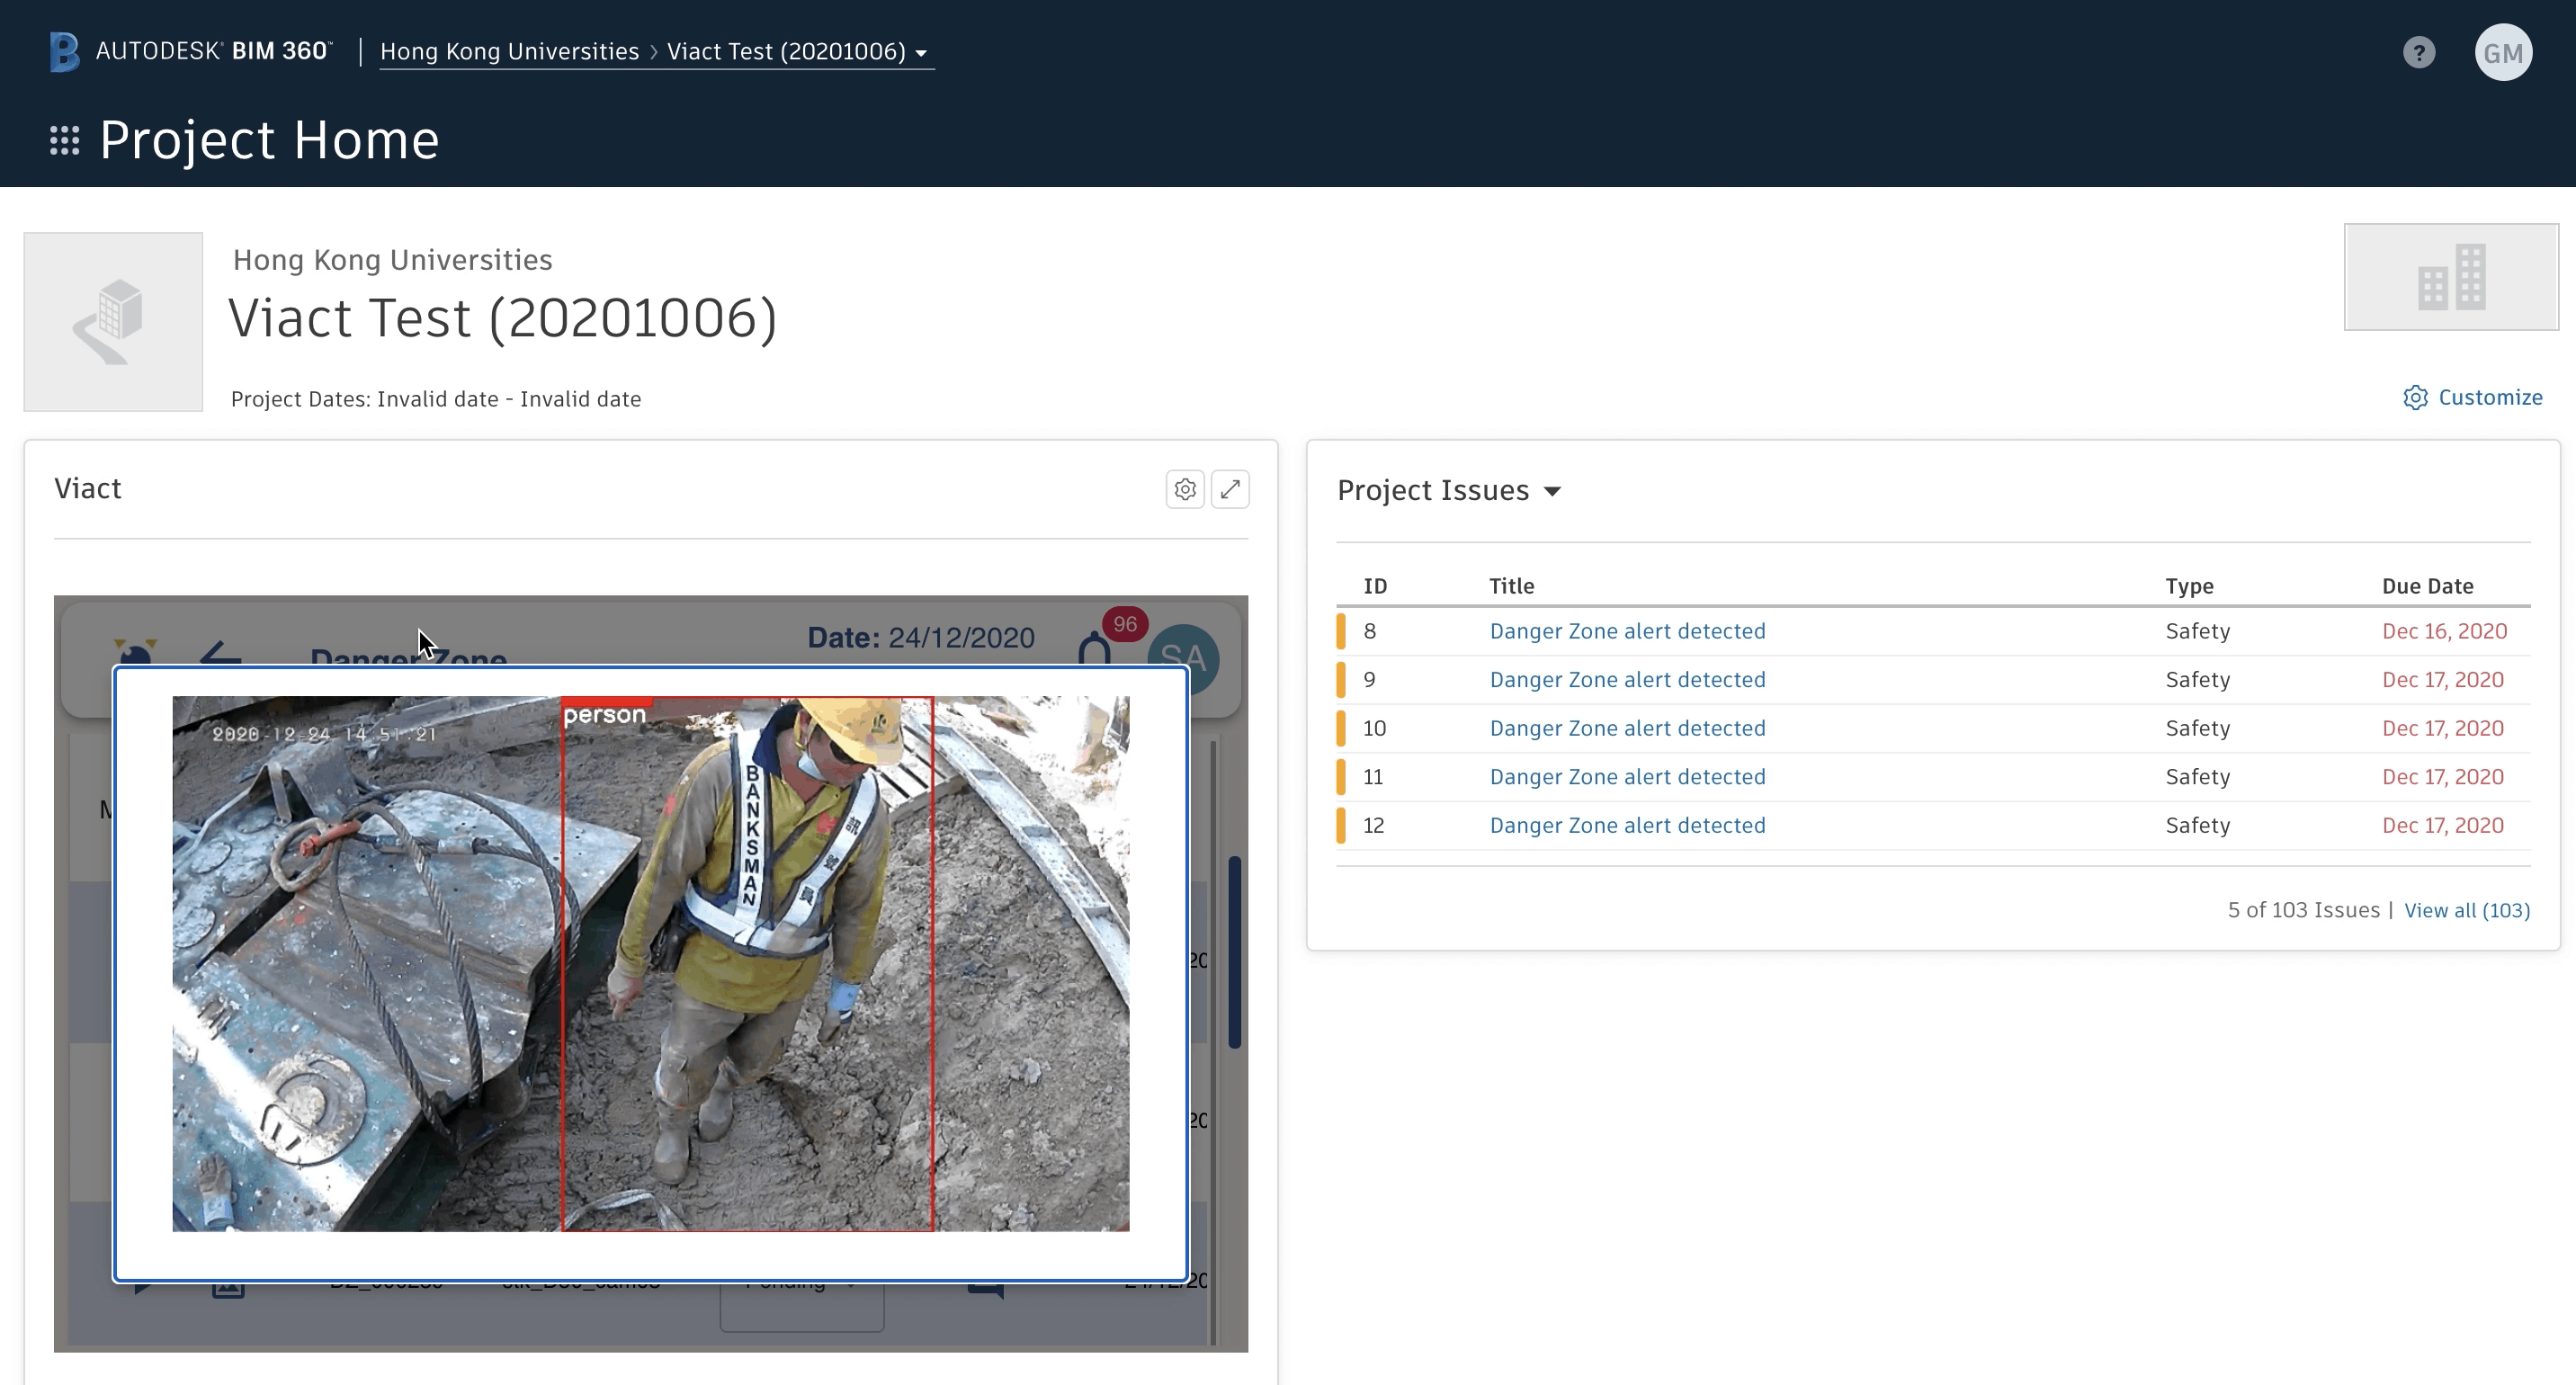Open Viact card settings gear
This screenshot has height=1385, width=2576.
click(x=1185, y=489)
